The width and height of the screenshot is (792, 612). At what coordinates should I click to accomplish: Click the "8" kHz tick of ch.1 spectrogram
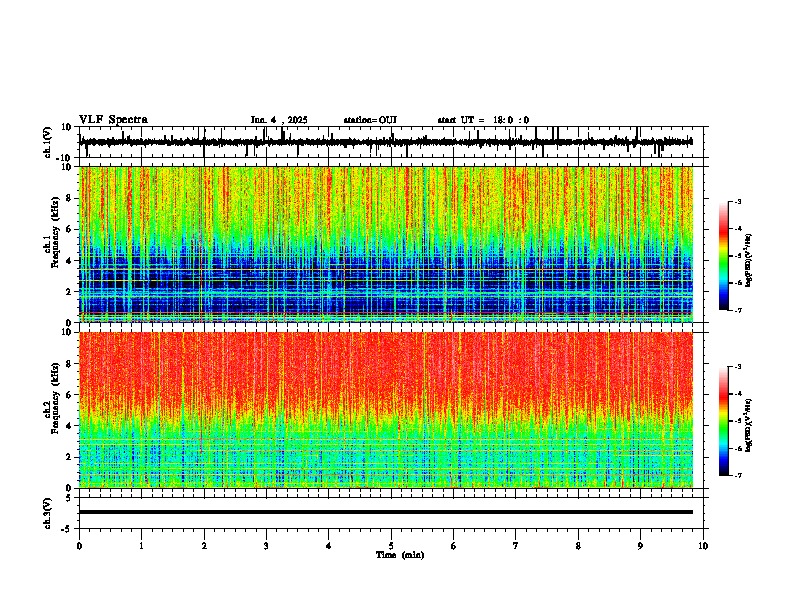pyautogui.click(x=70, y=198)
